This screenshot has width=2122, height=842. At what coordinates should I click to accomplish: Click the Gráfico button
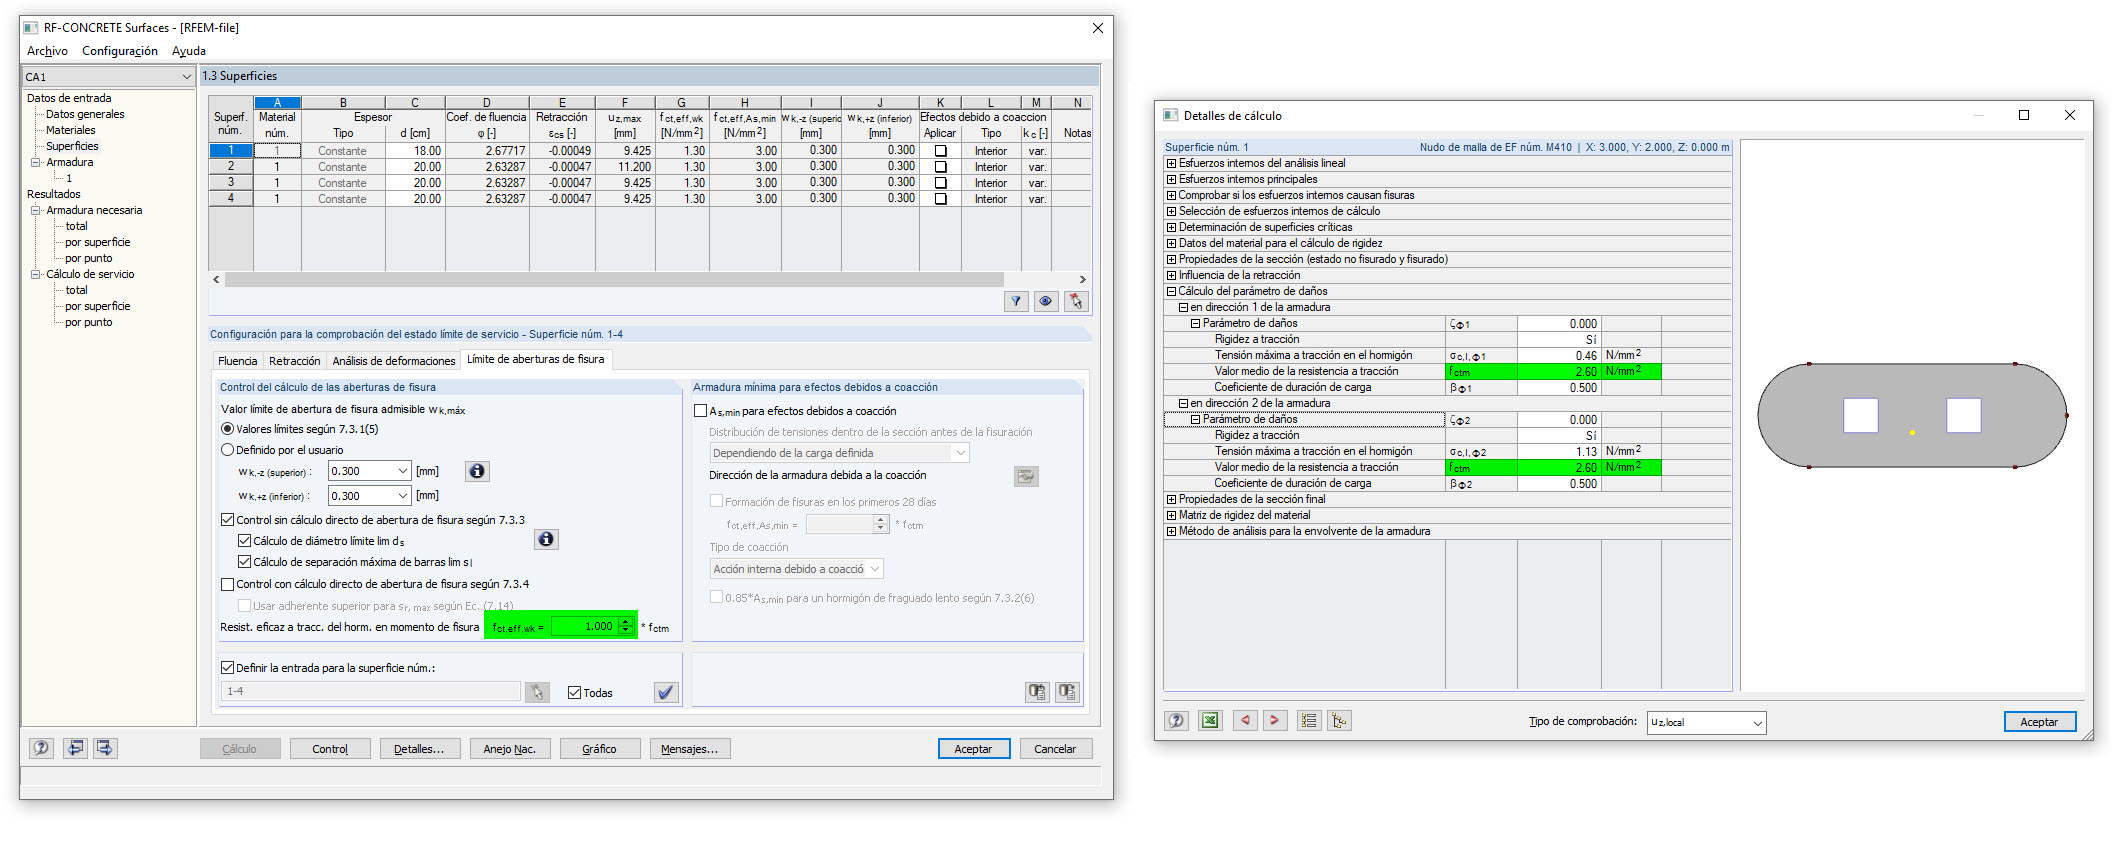click(x=600, y=749)
